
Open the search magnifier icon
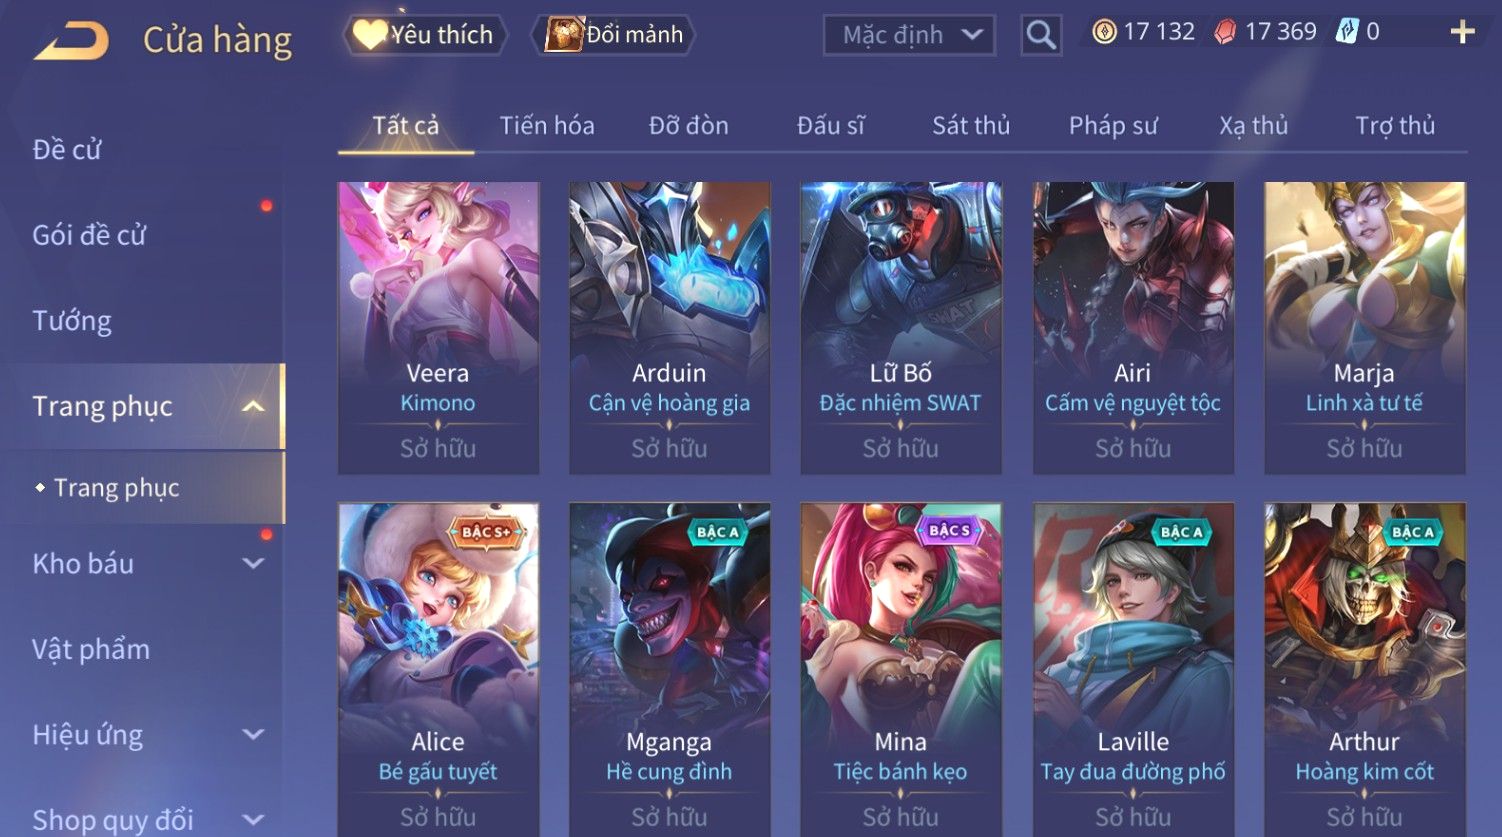click(x=1041, y=36)
